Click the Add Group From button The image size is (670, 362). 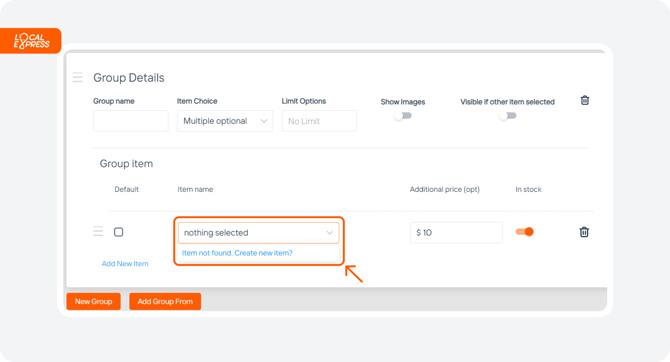click(165, 301)
